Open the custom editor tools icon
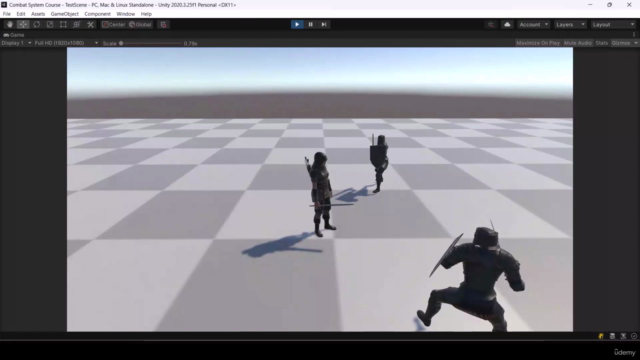The height and width of the screenshot is (360, 640). point(90,24)
